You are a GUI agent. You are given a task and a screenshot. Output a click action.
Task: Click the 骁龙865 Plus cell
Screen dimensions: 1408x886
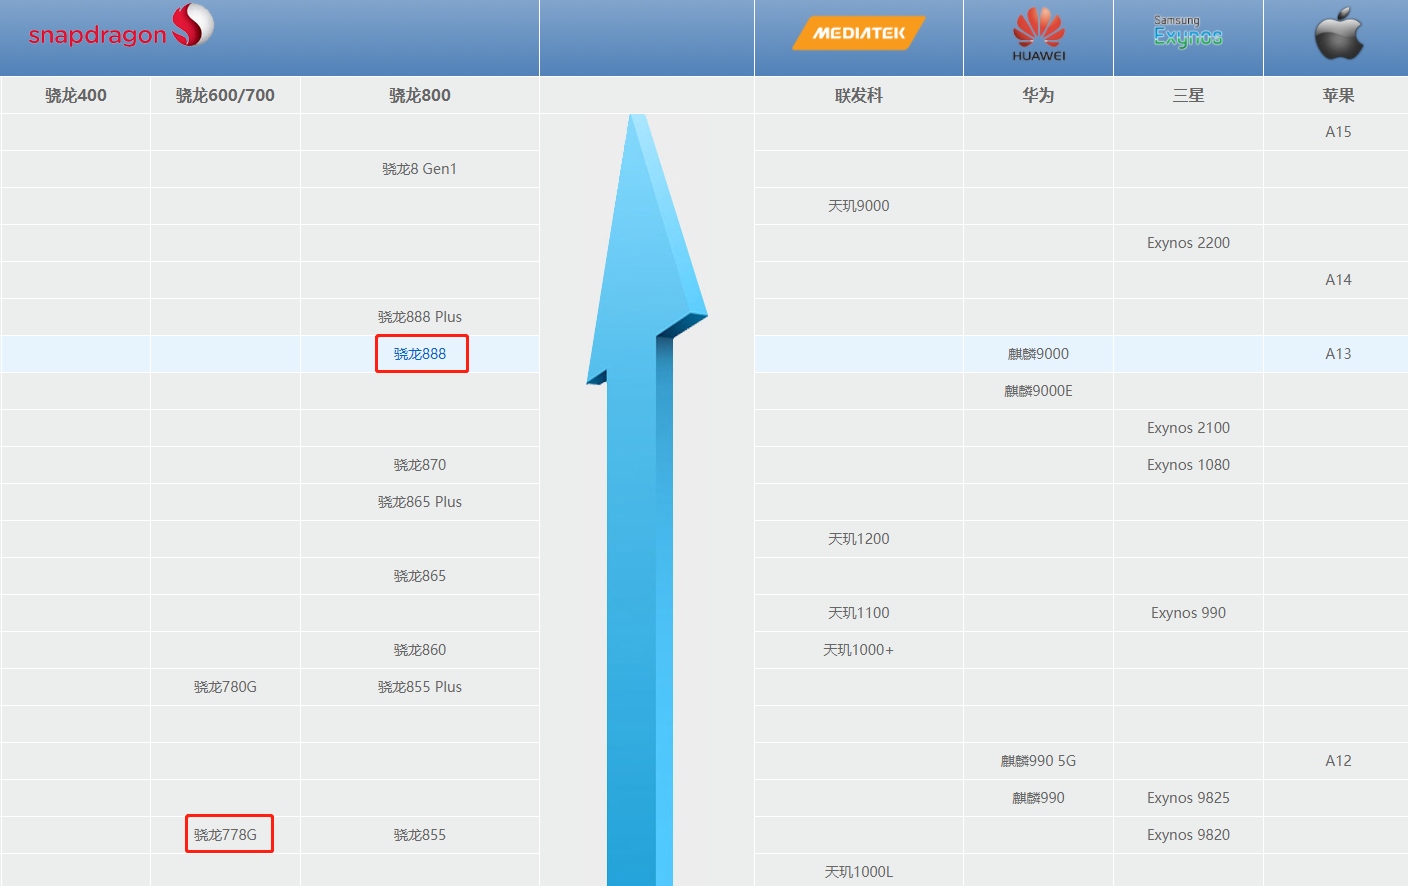coord(420,502)
